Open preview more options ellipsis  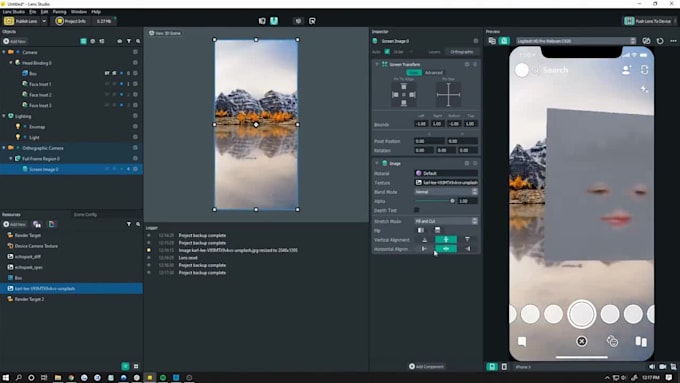pos(673,41)
